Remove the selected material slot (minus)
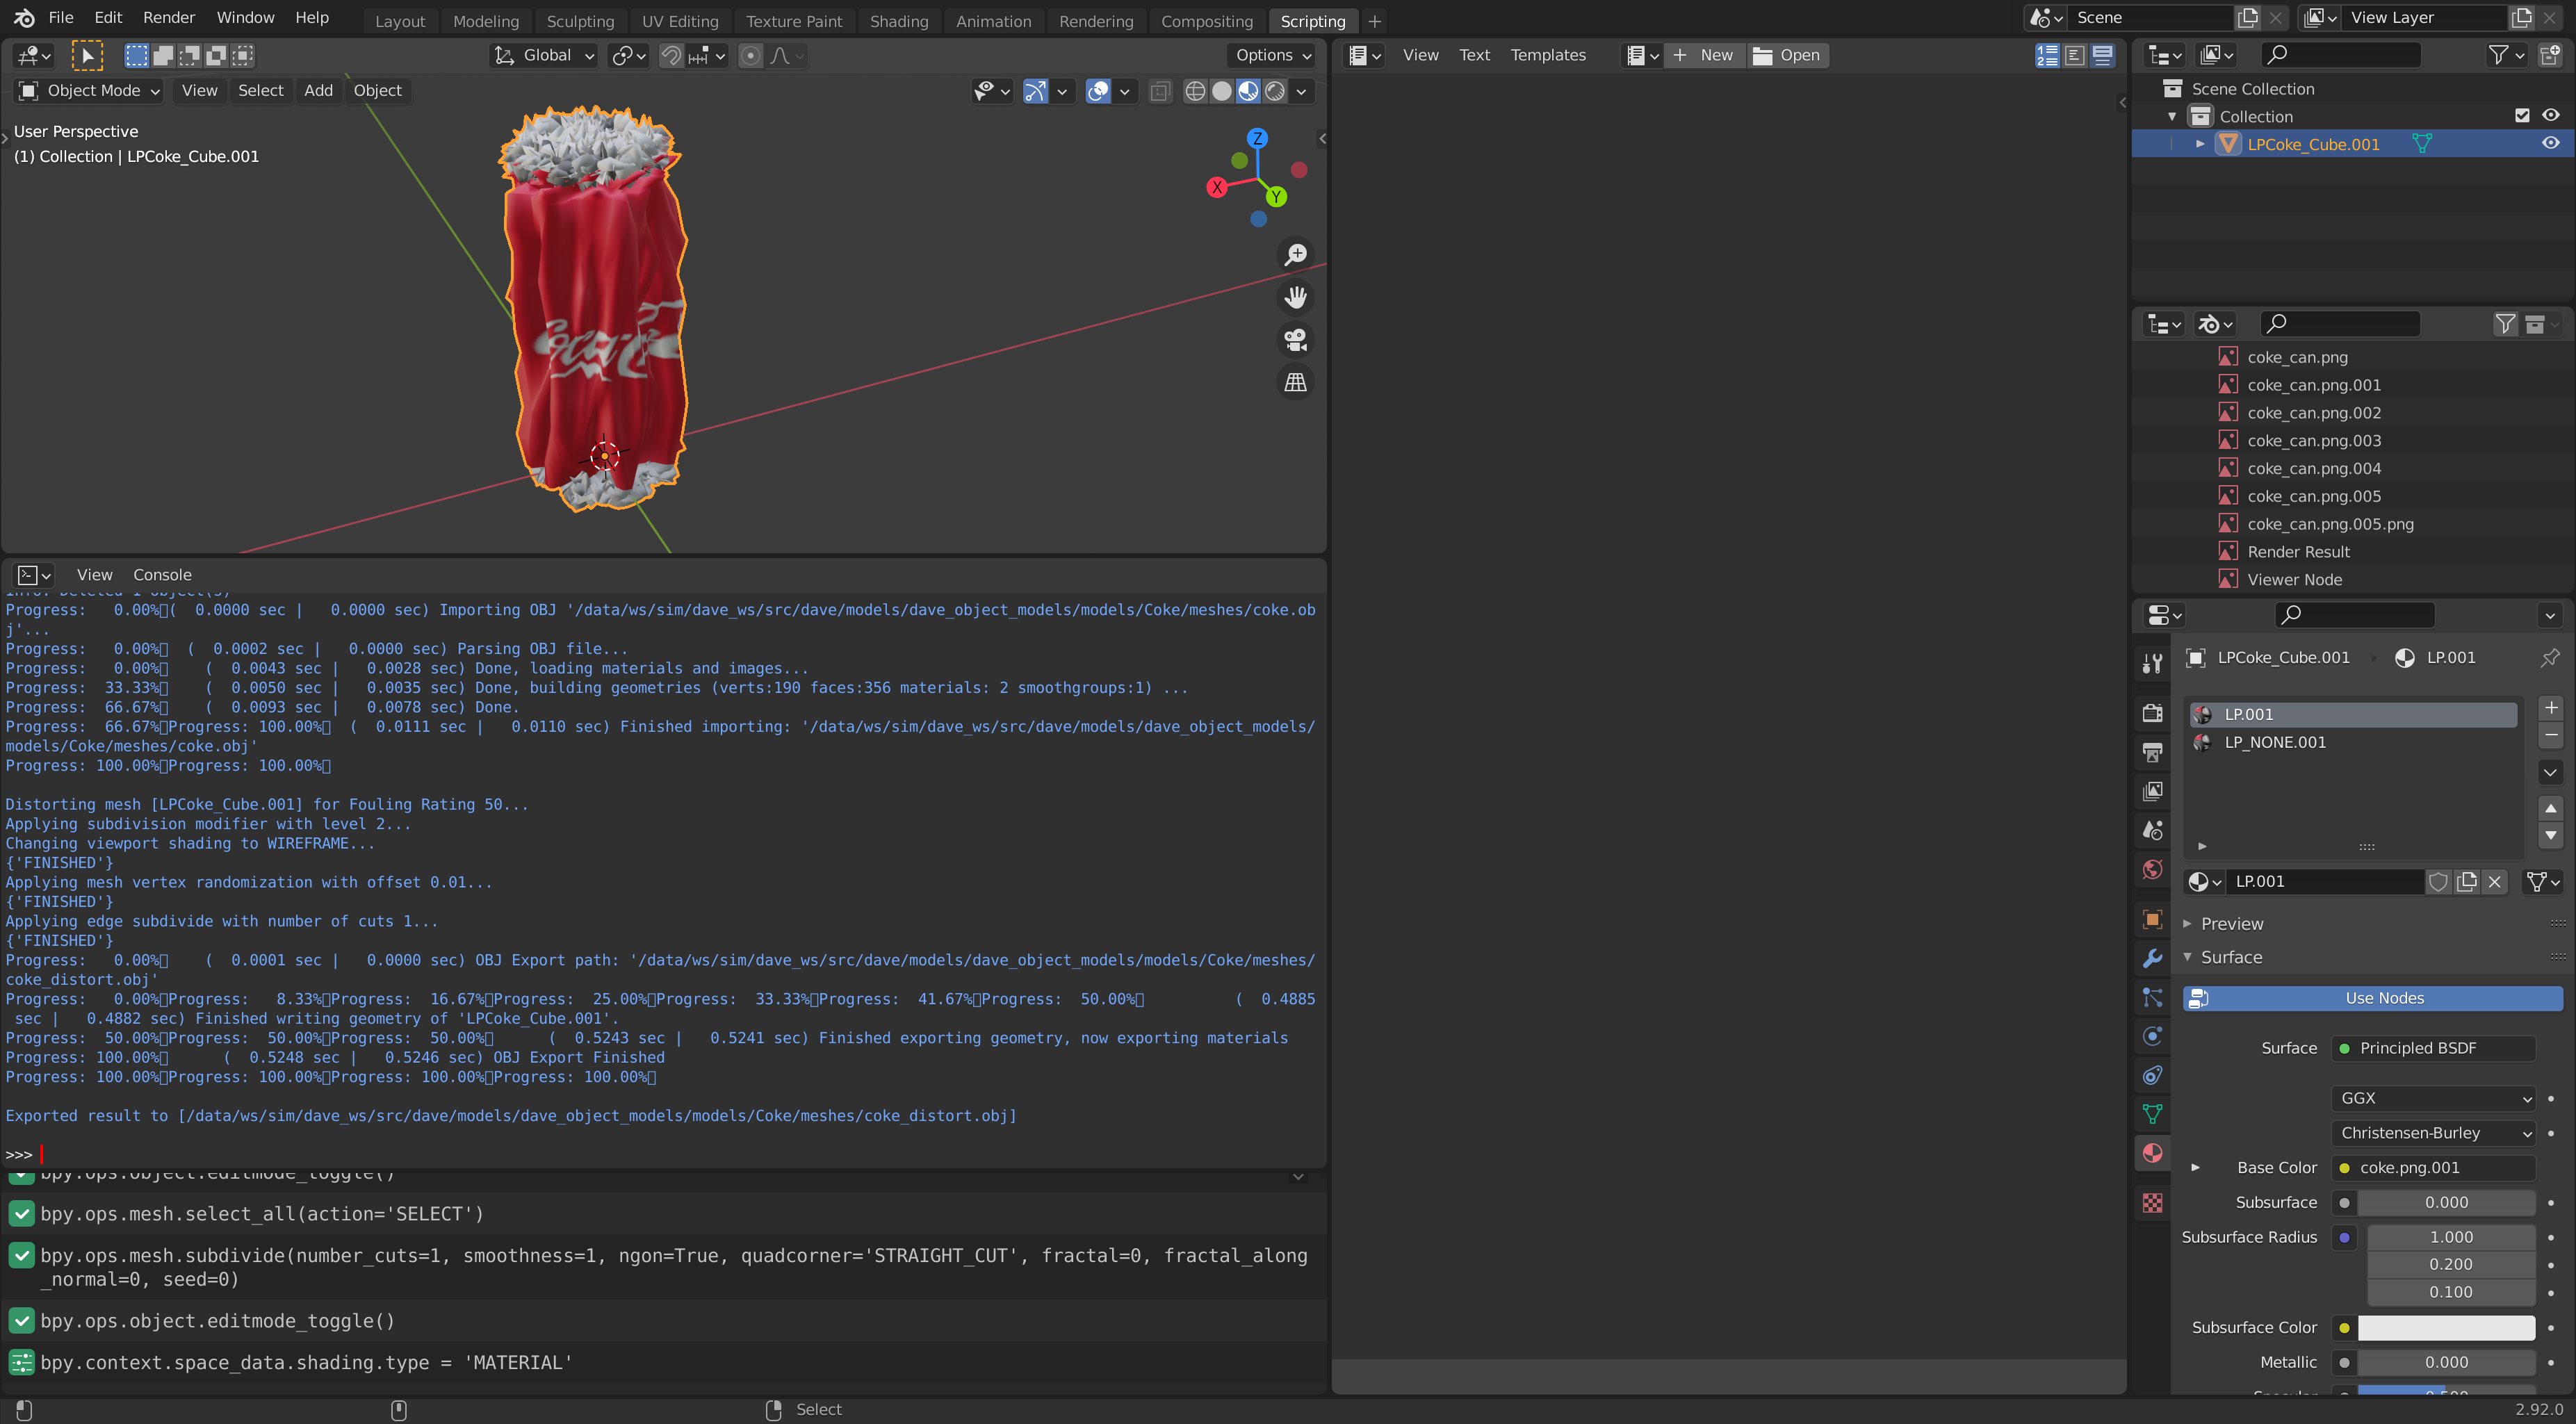The width and height of the screenshot is (2576, 1424). click(x=2551, y=735)
